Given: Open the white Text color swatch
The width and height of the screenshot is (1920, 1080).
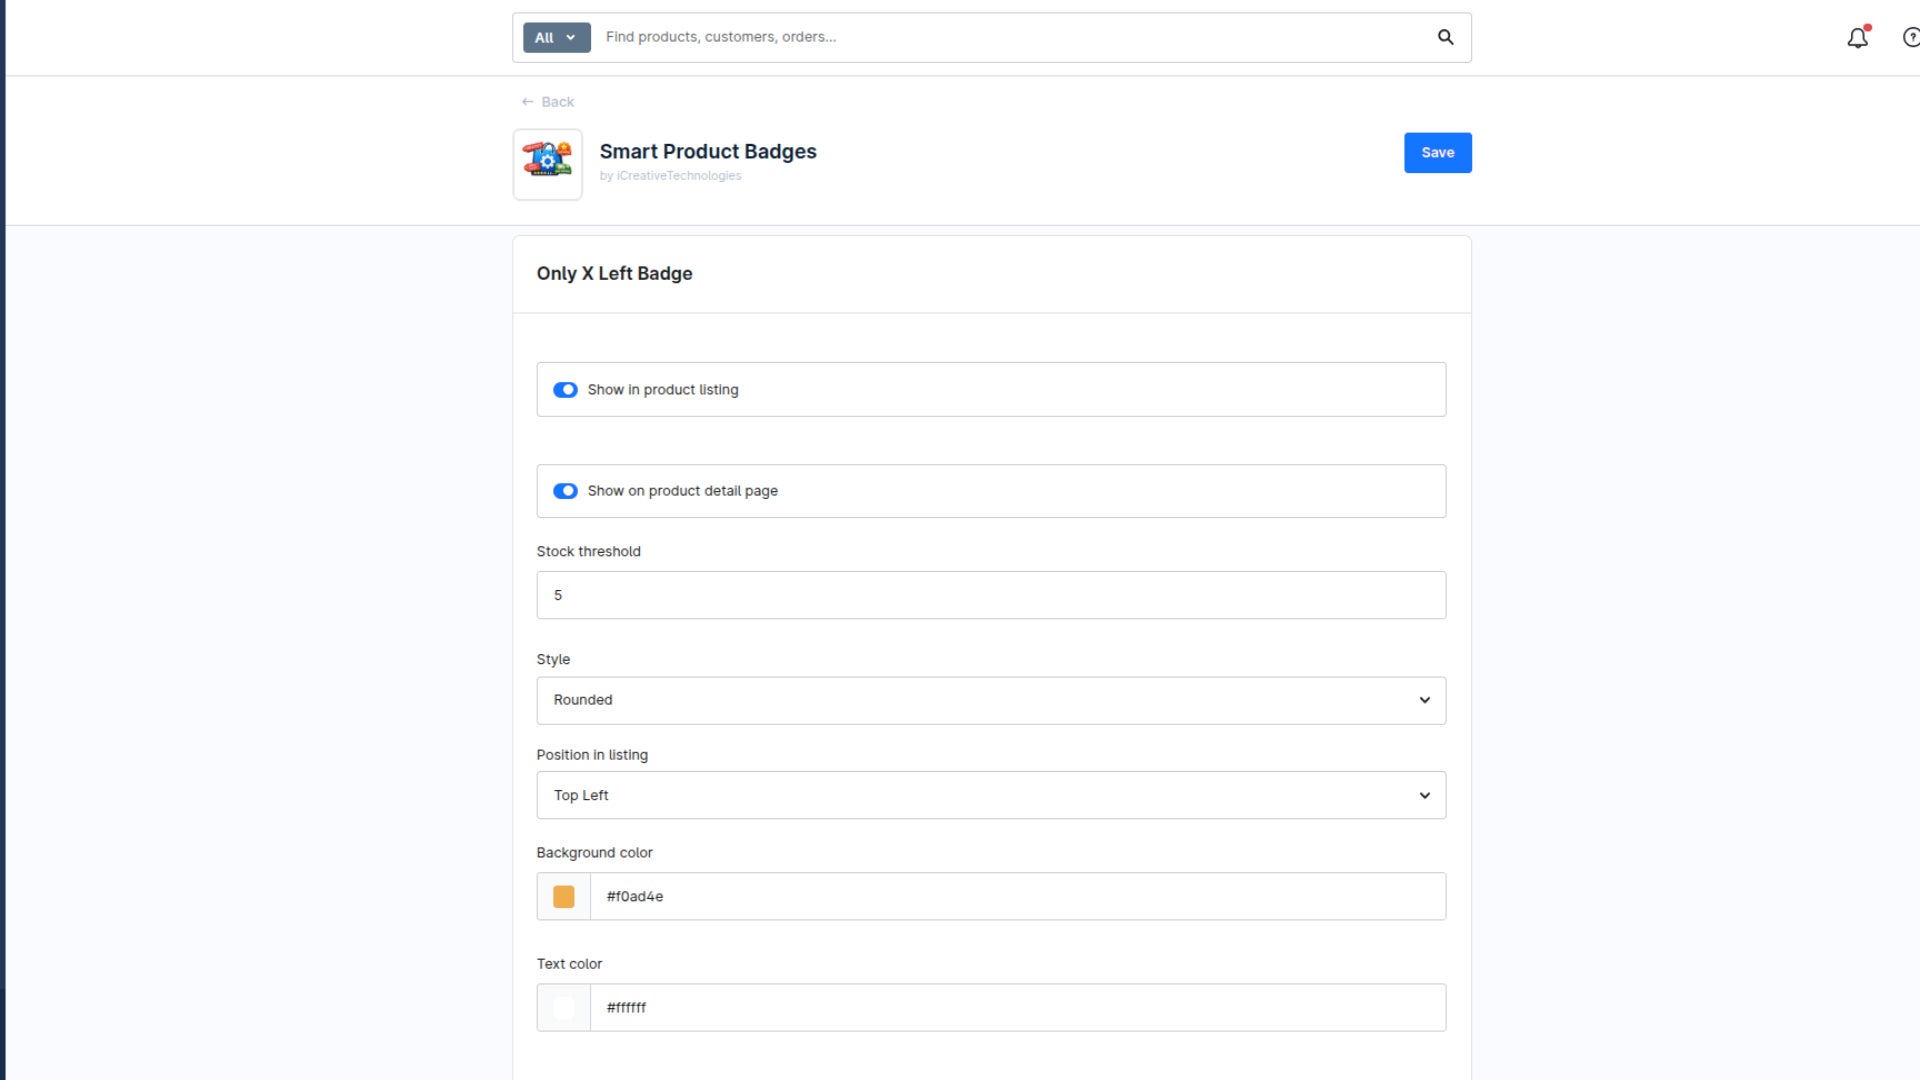Looking at the screenshot, I should tap(564, 1008).
